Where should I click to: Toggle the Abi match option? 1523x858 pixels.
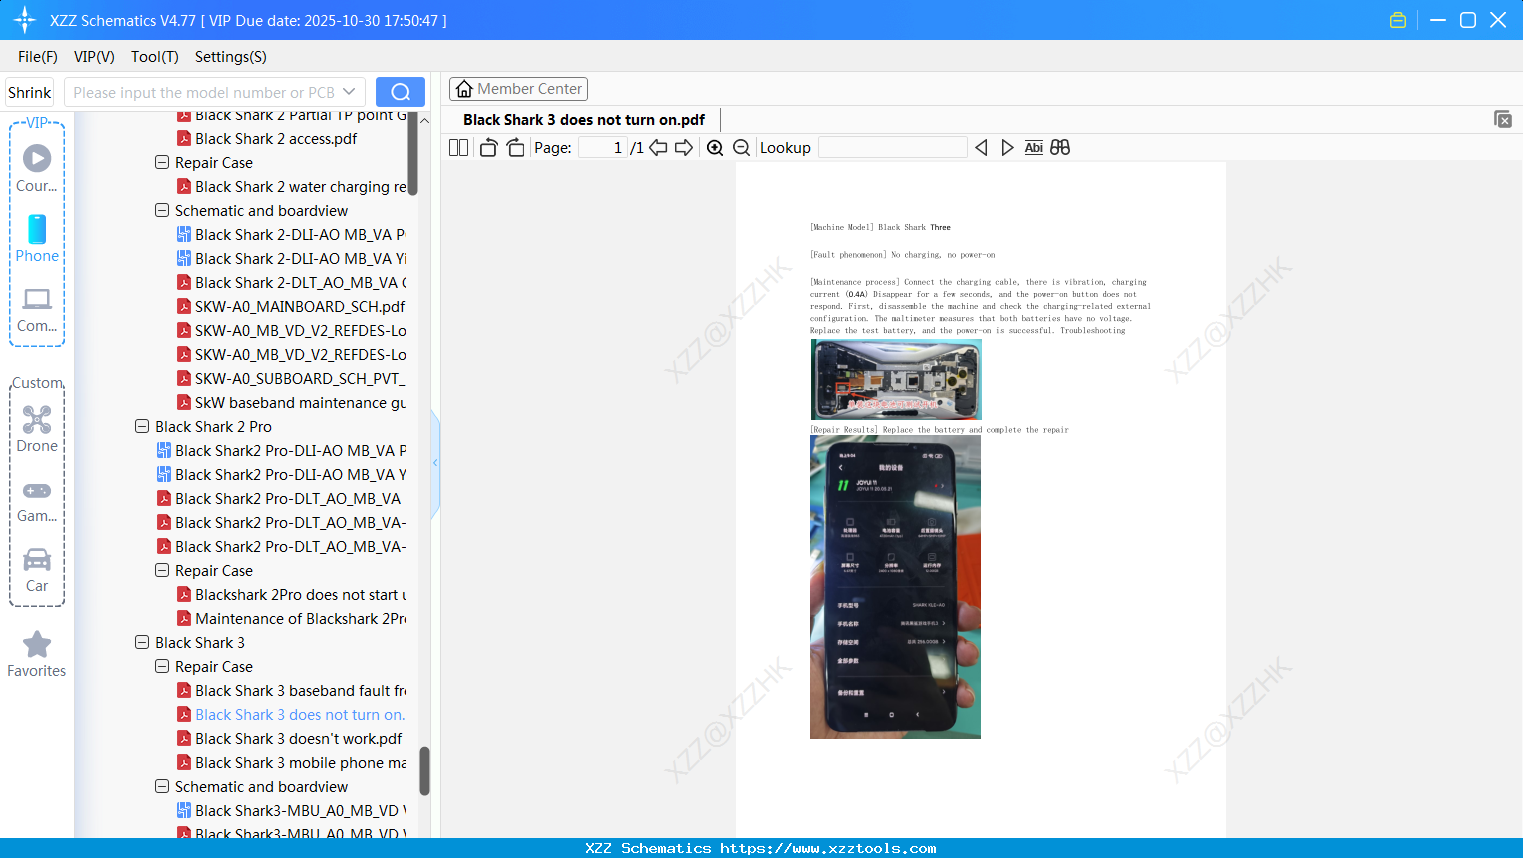(x=1034, y=148)
